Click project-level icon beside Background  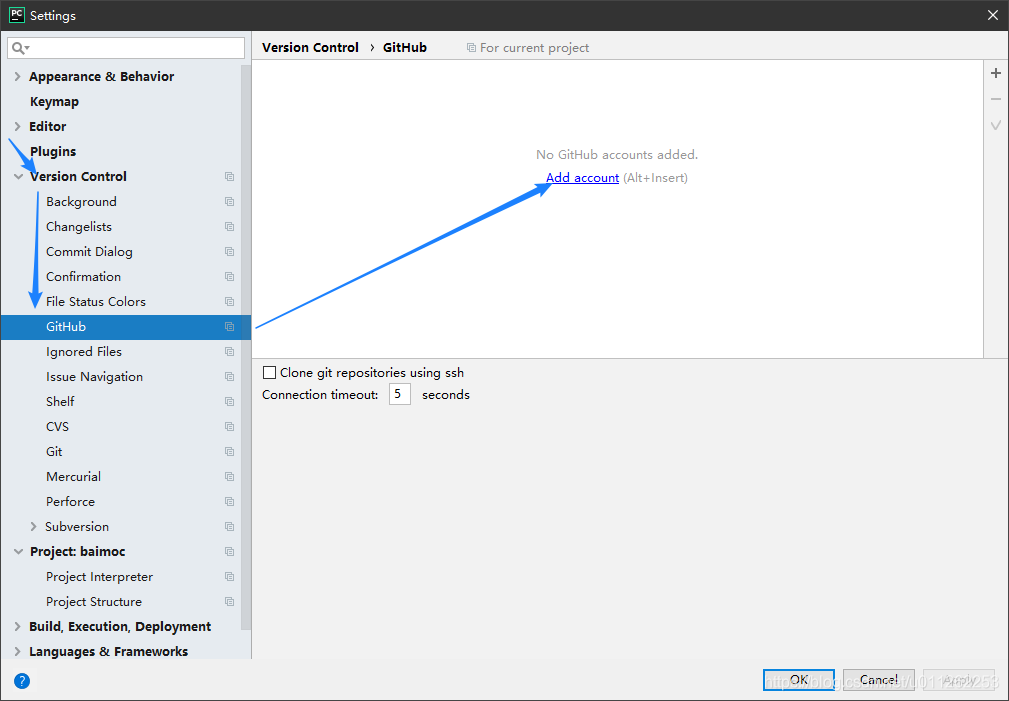pyautogui.click(x=229, y=201)
